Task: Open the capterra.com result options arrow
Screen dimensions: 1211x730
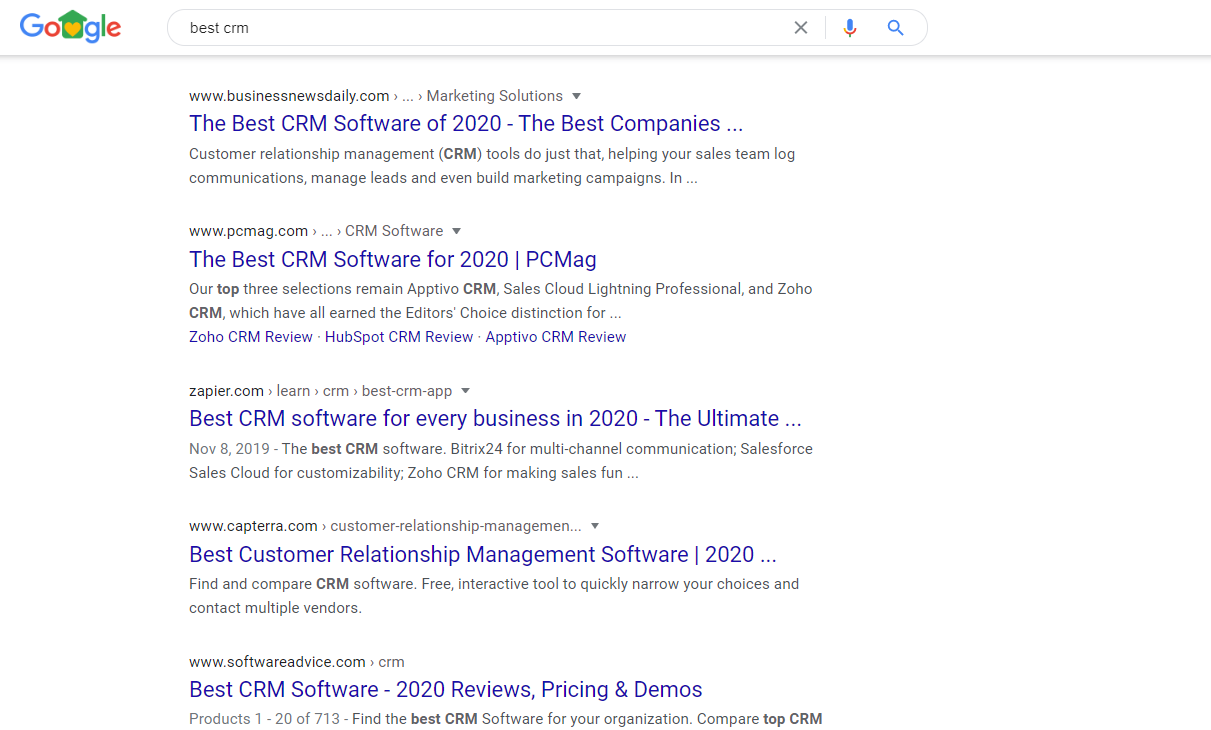Action: tap(595, 526)
